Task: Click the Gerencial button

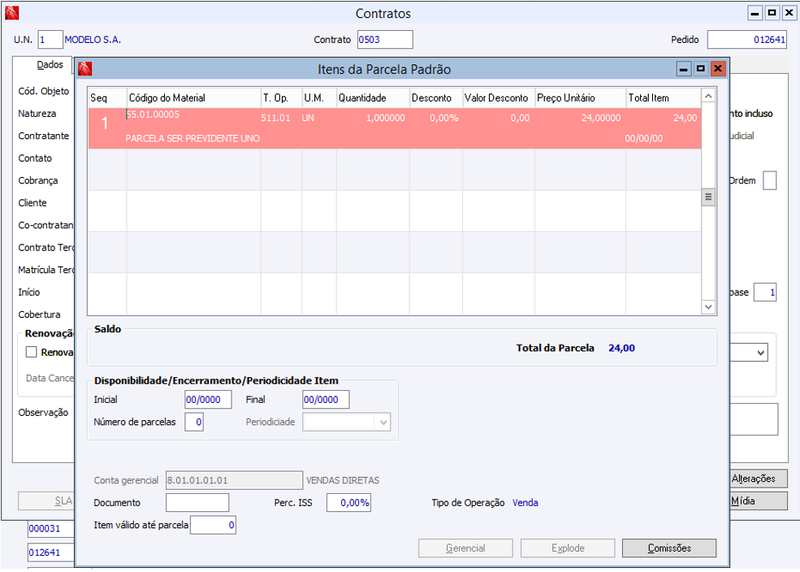Action: click(465, 548)
